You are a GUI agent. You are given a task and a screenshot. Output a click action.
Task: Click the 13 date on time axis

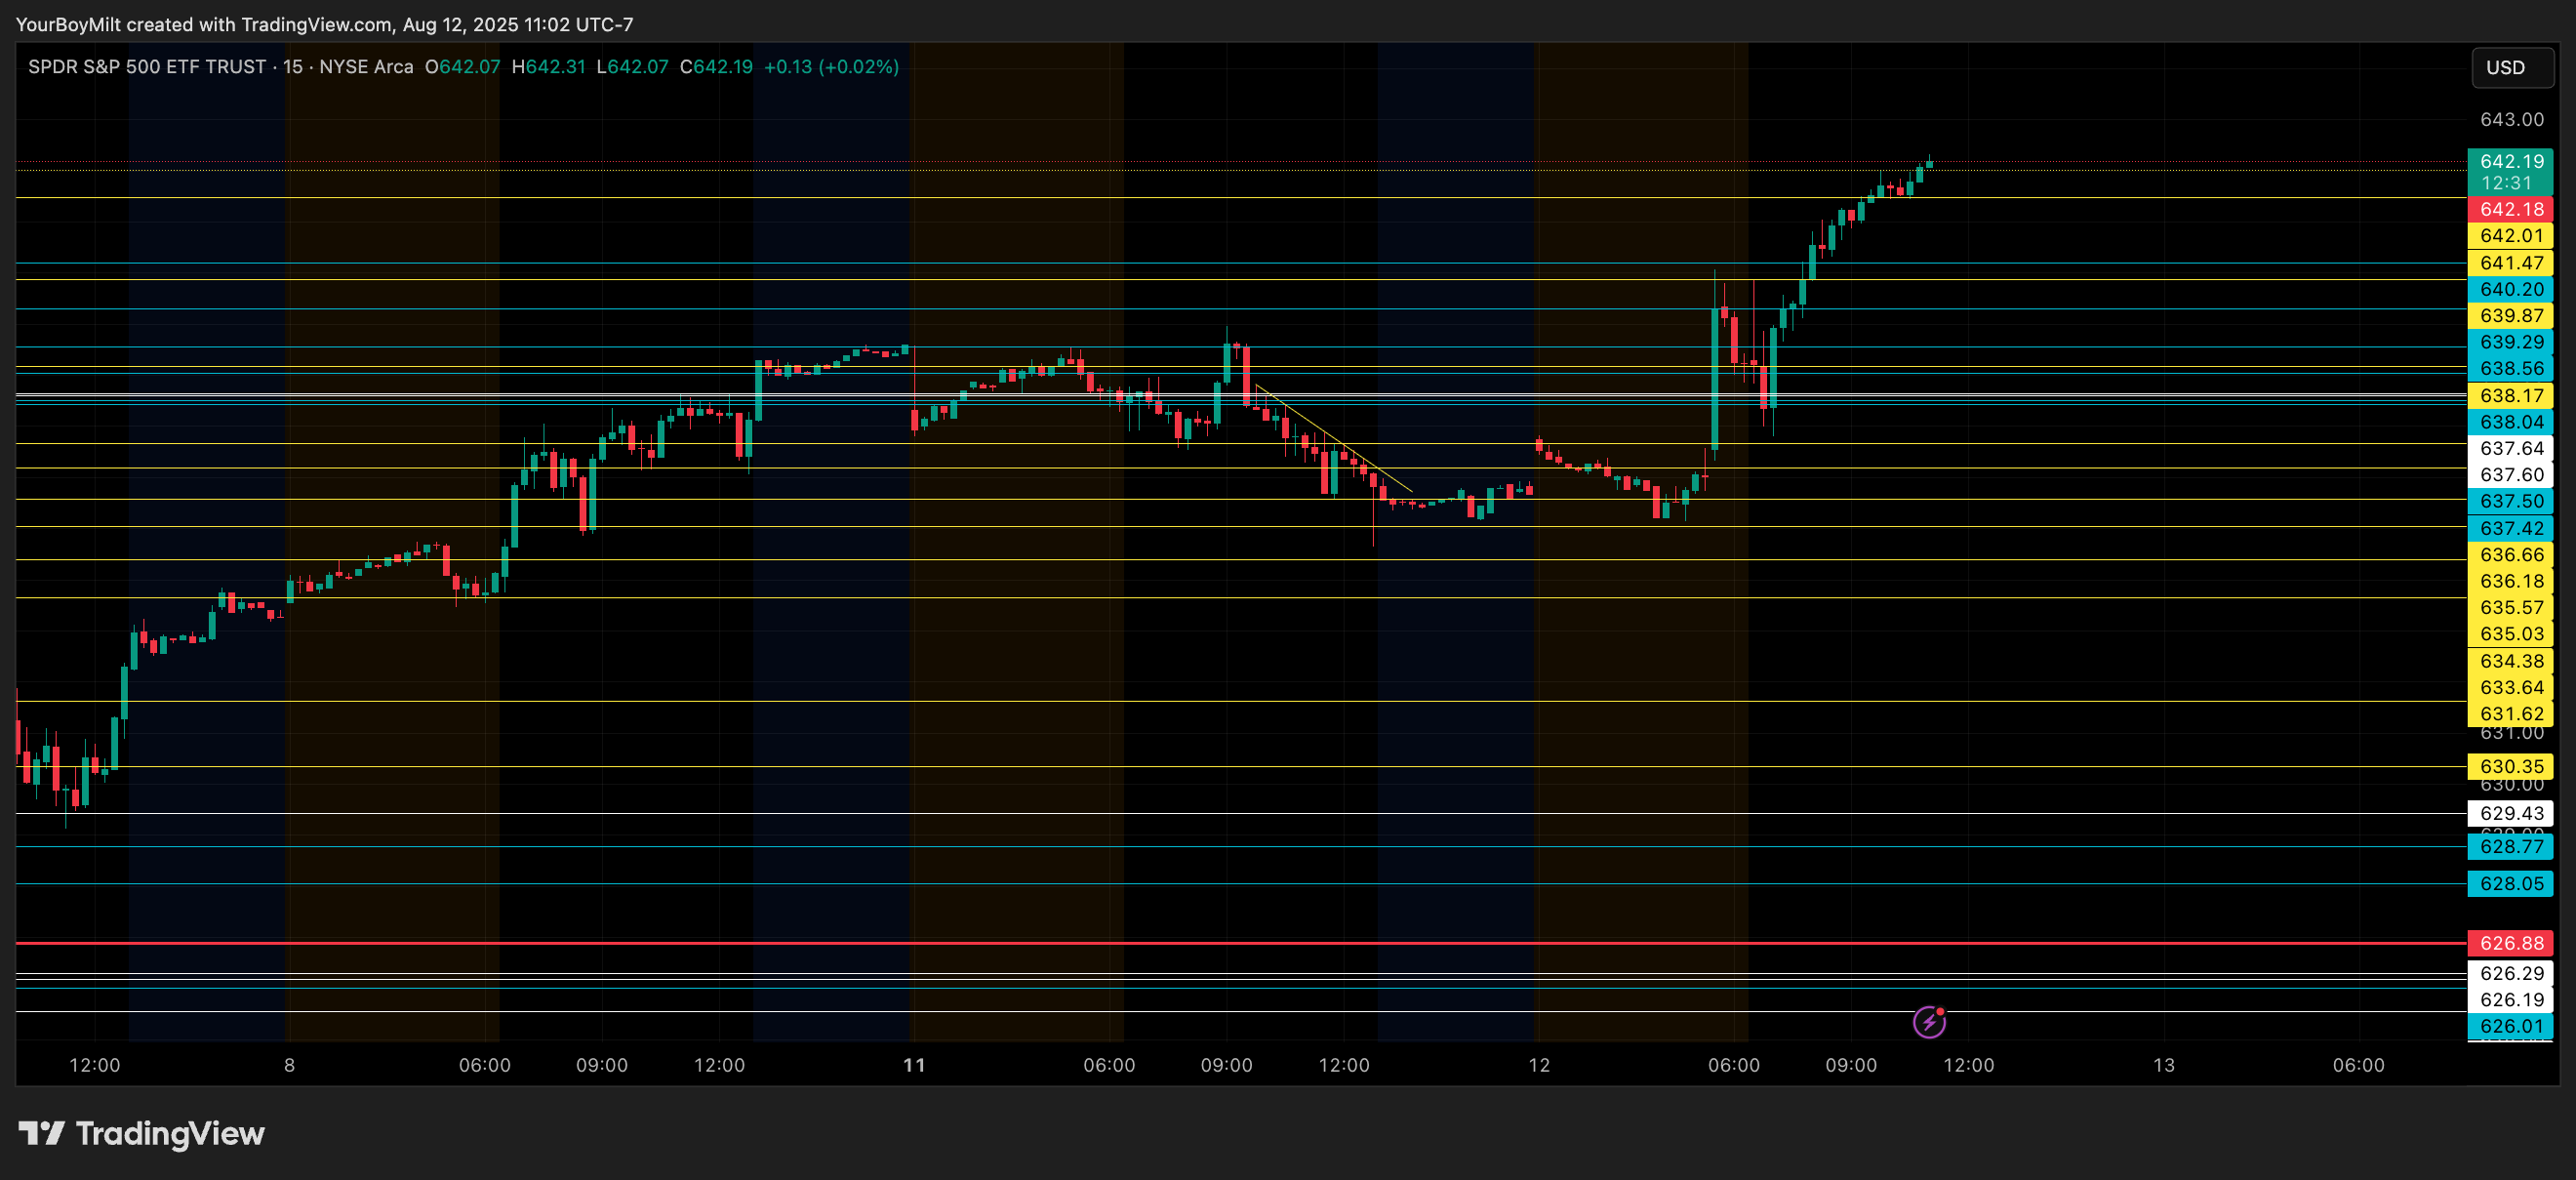pos(2163,1065)
